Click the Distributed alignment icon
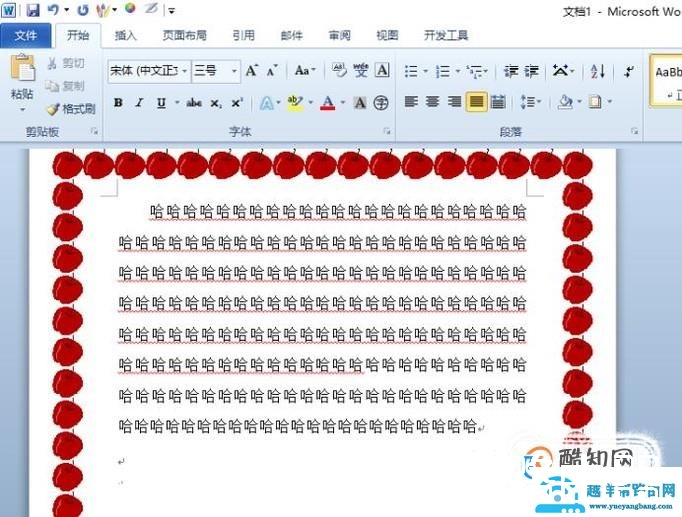 tap(498, 102)
